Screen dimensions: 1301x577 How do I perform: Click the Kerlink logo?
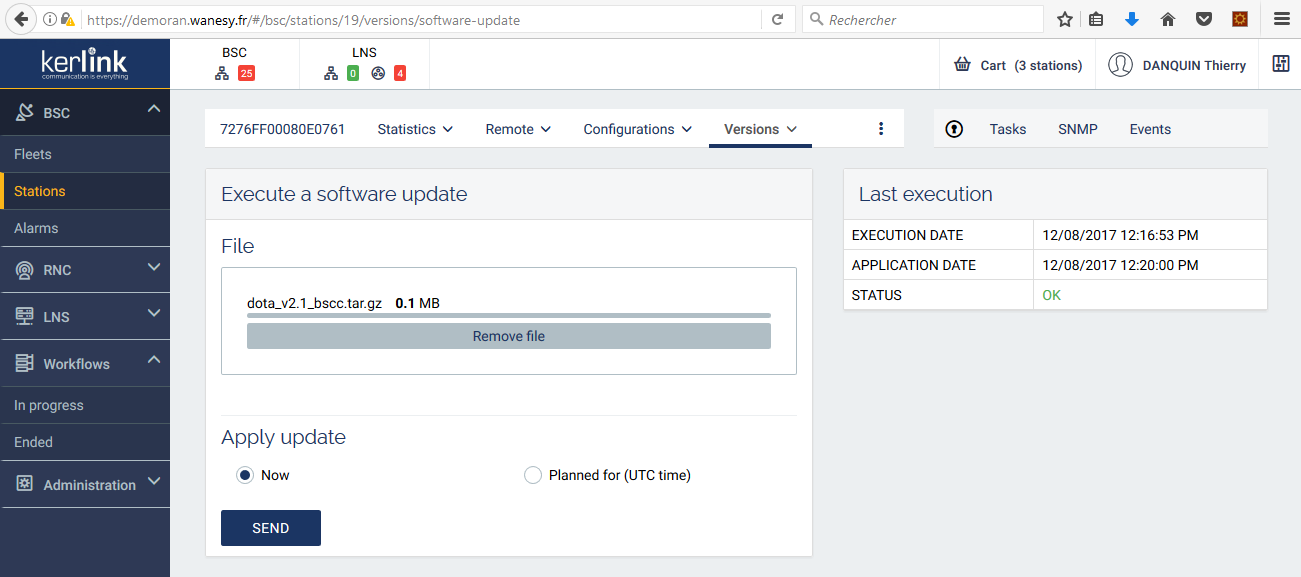(x=84, y=65)
